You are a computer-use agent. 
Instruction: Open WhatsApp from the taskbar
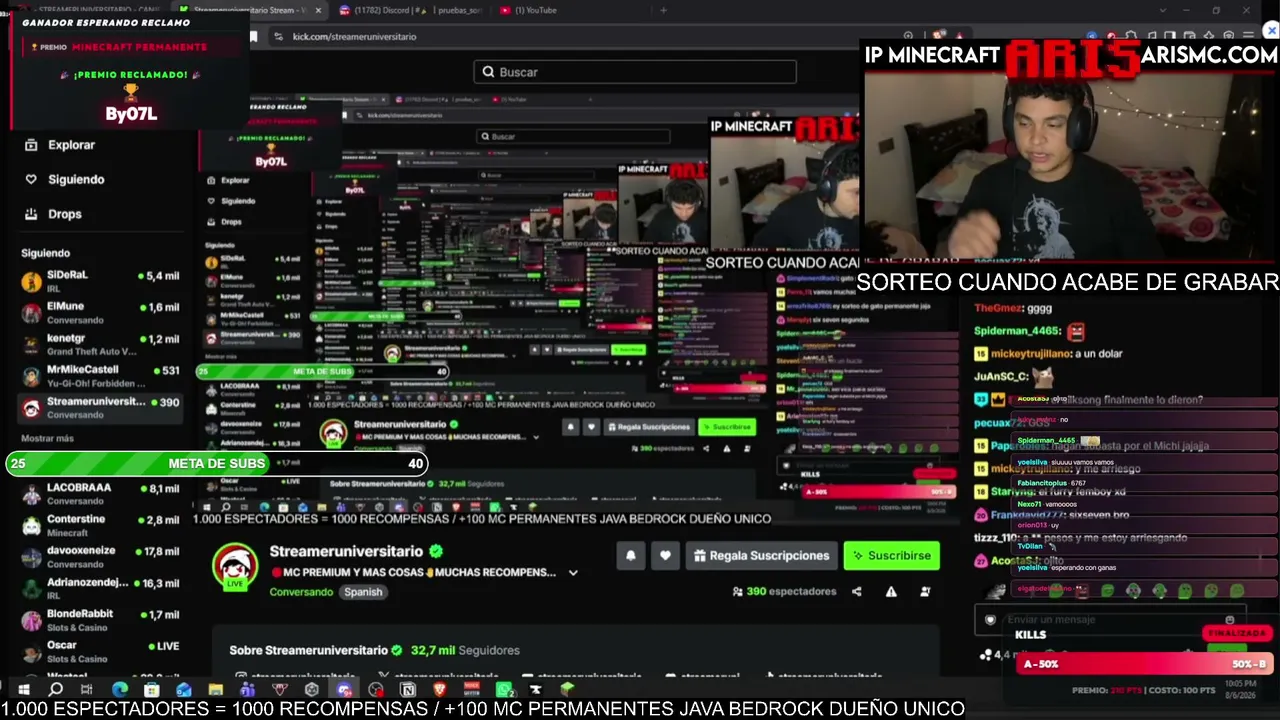click(x=505, y=689)
